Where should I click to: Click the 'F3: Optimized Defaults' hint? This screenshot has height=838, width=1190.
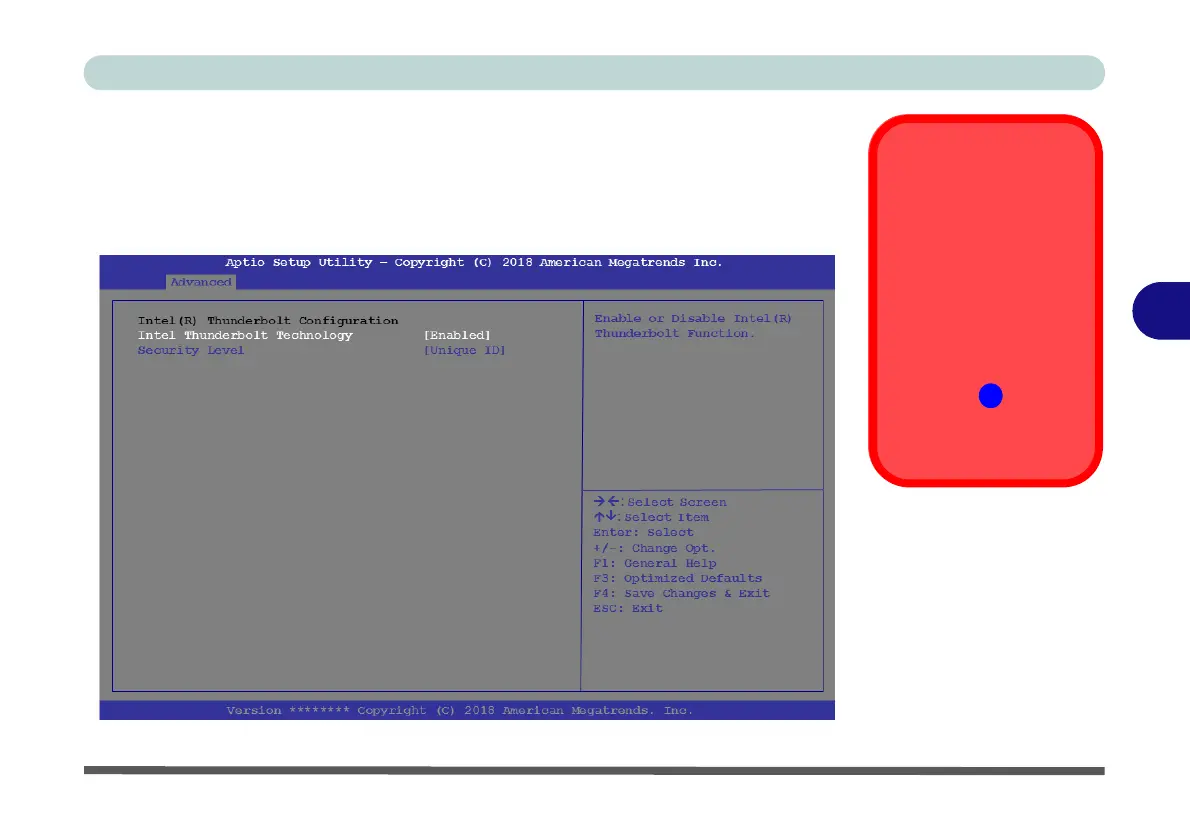click(x=678, y=578)
